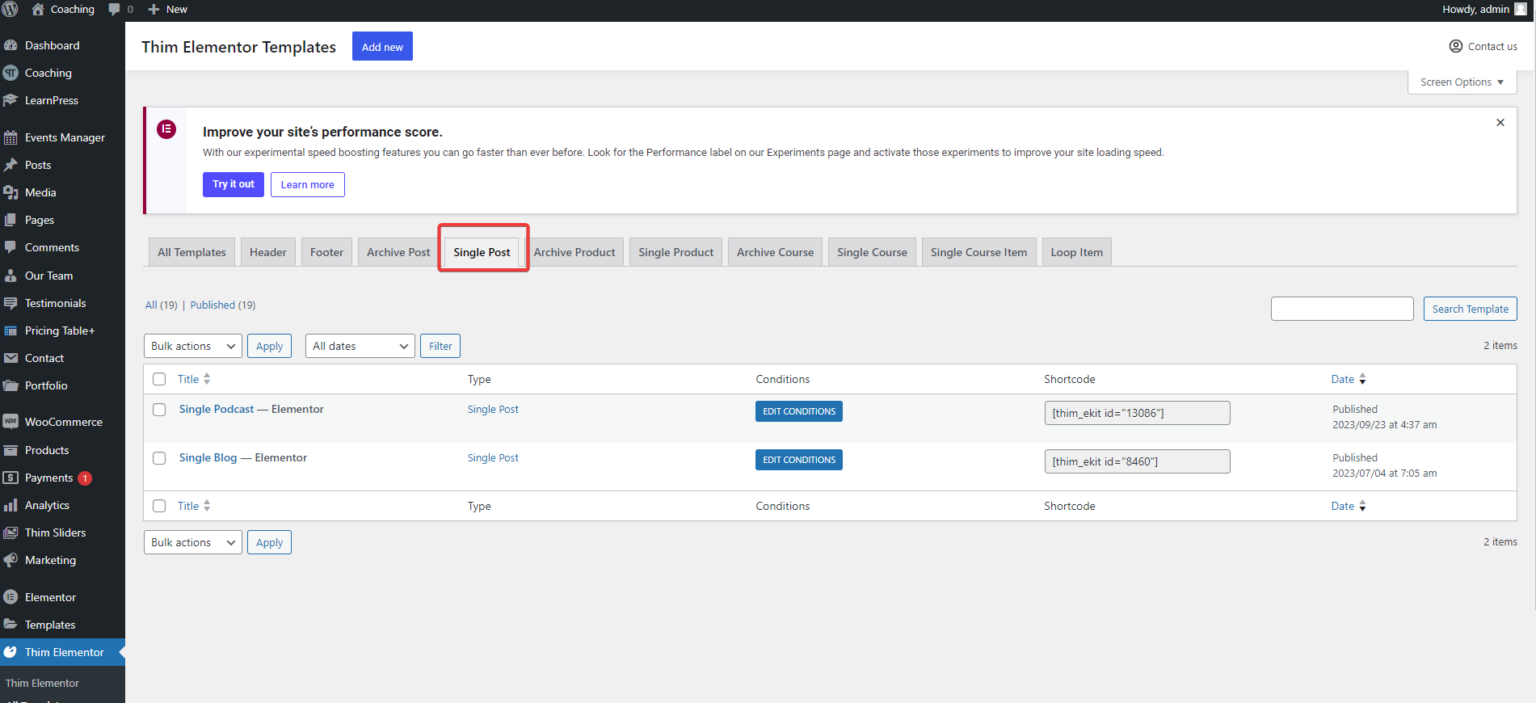Image resolution: width=1536 pixels, height=703 pixels.
Task: Click the top Apply button
Action: coord(269,346)
